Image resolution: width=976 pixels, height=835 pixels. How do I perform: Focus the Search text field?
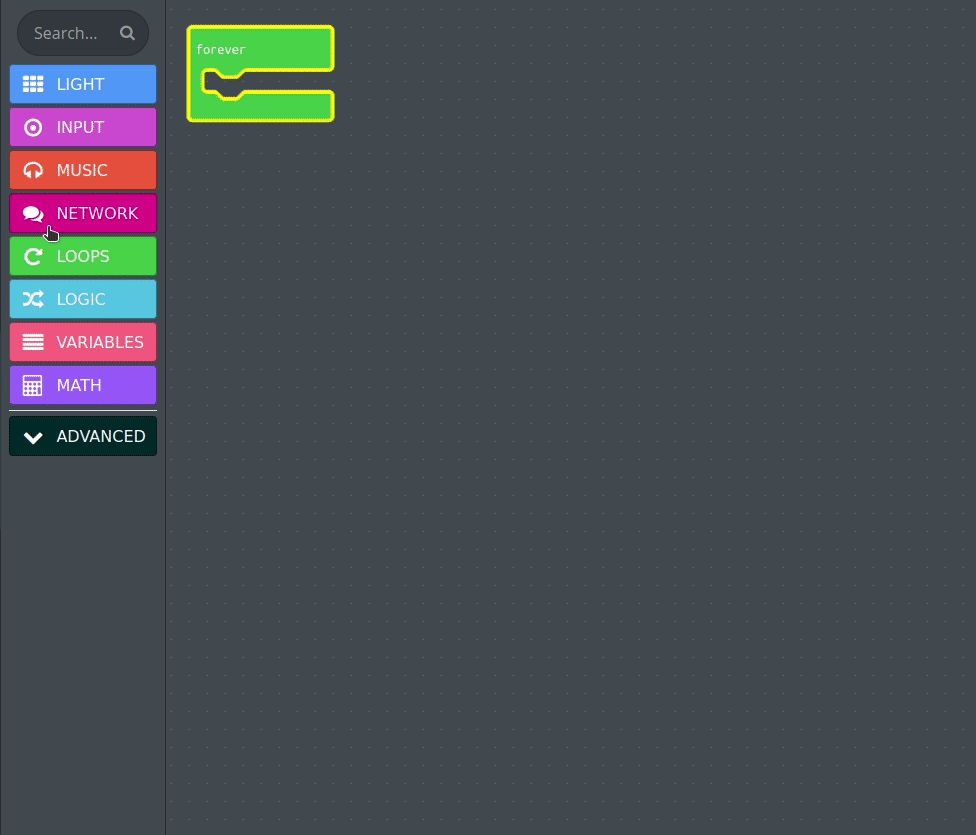click(x=66, y=33)
